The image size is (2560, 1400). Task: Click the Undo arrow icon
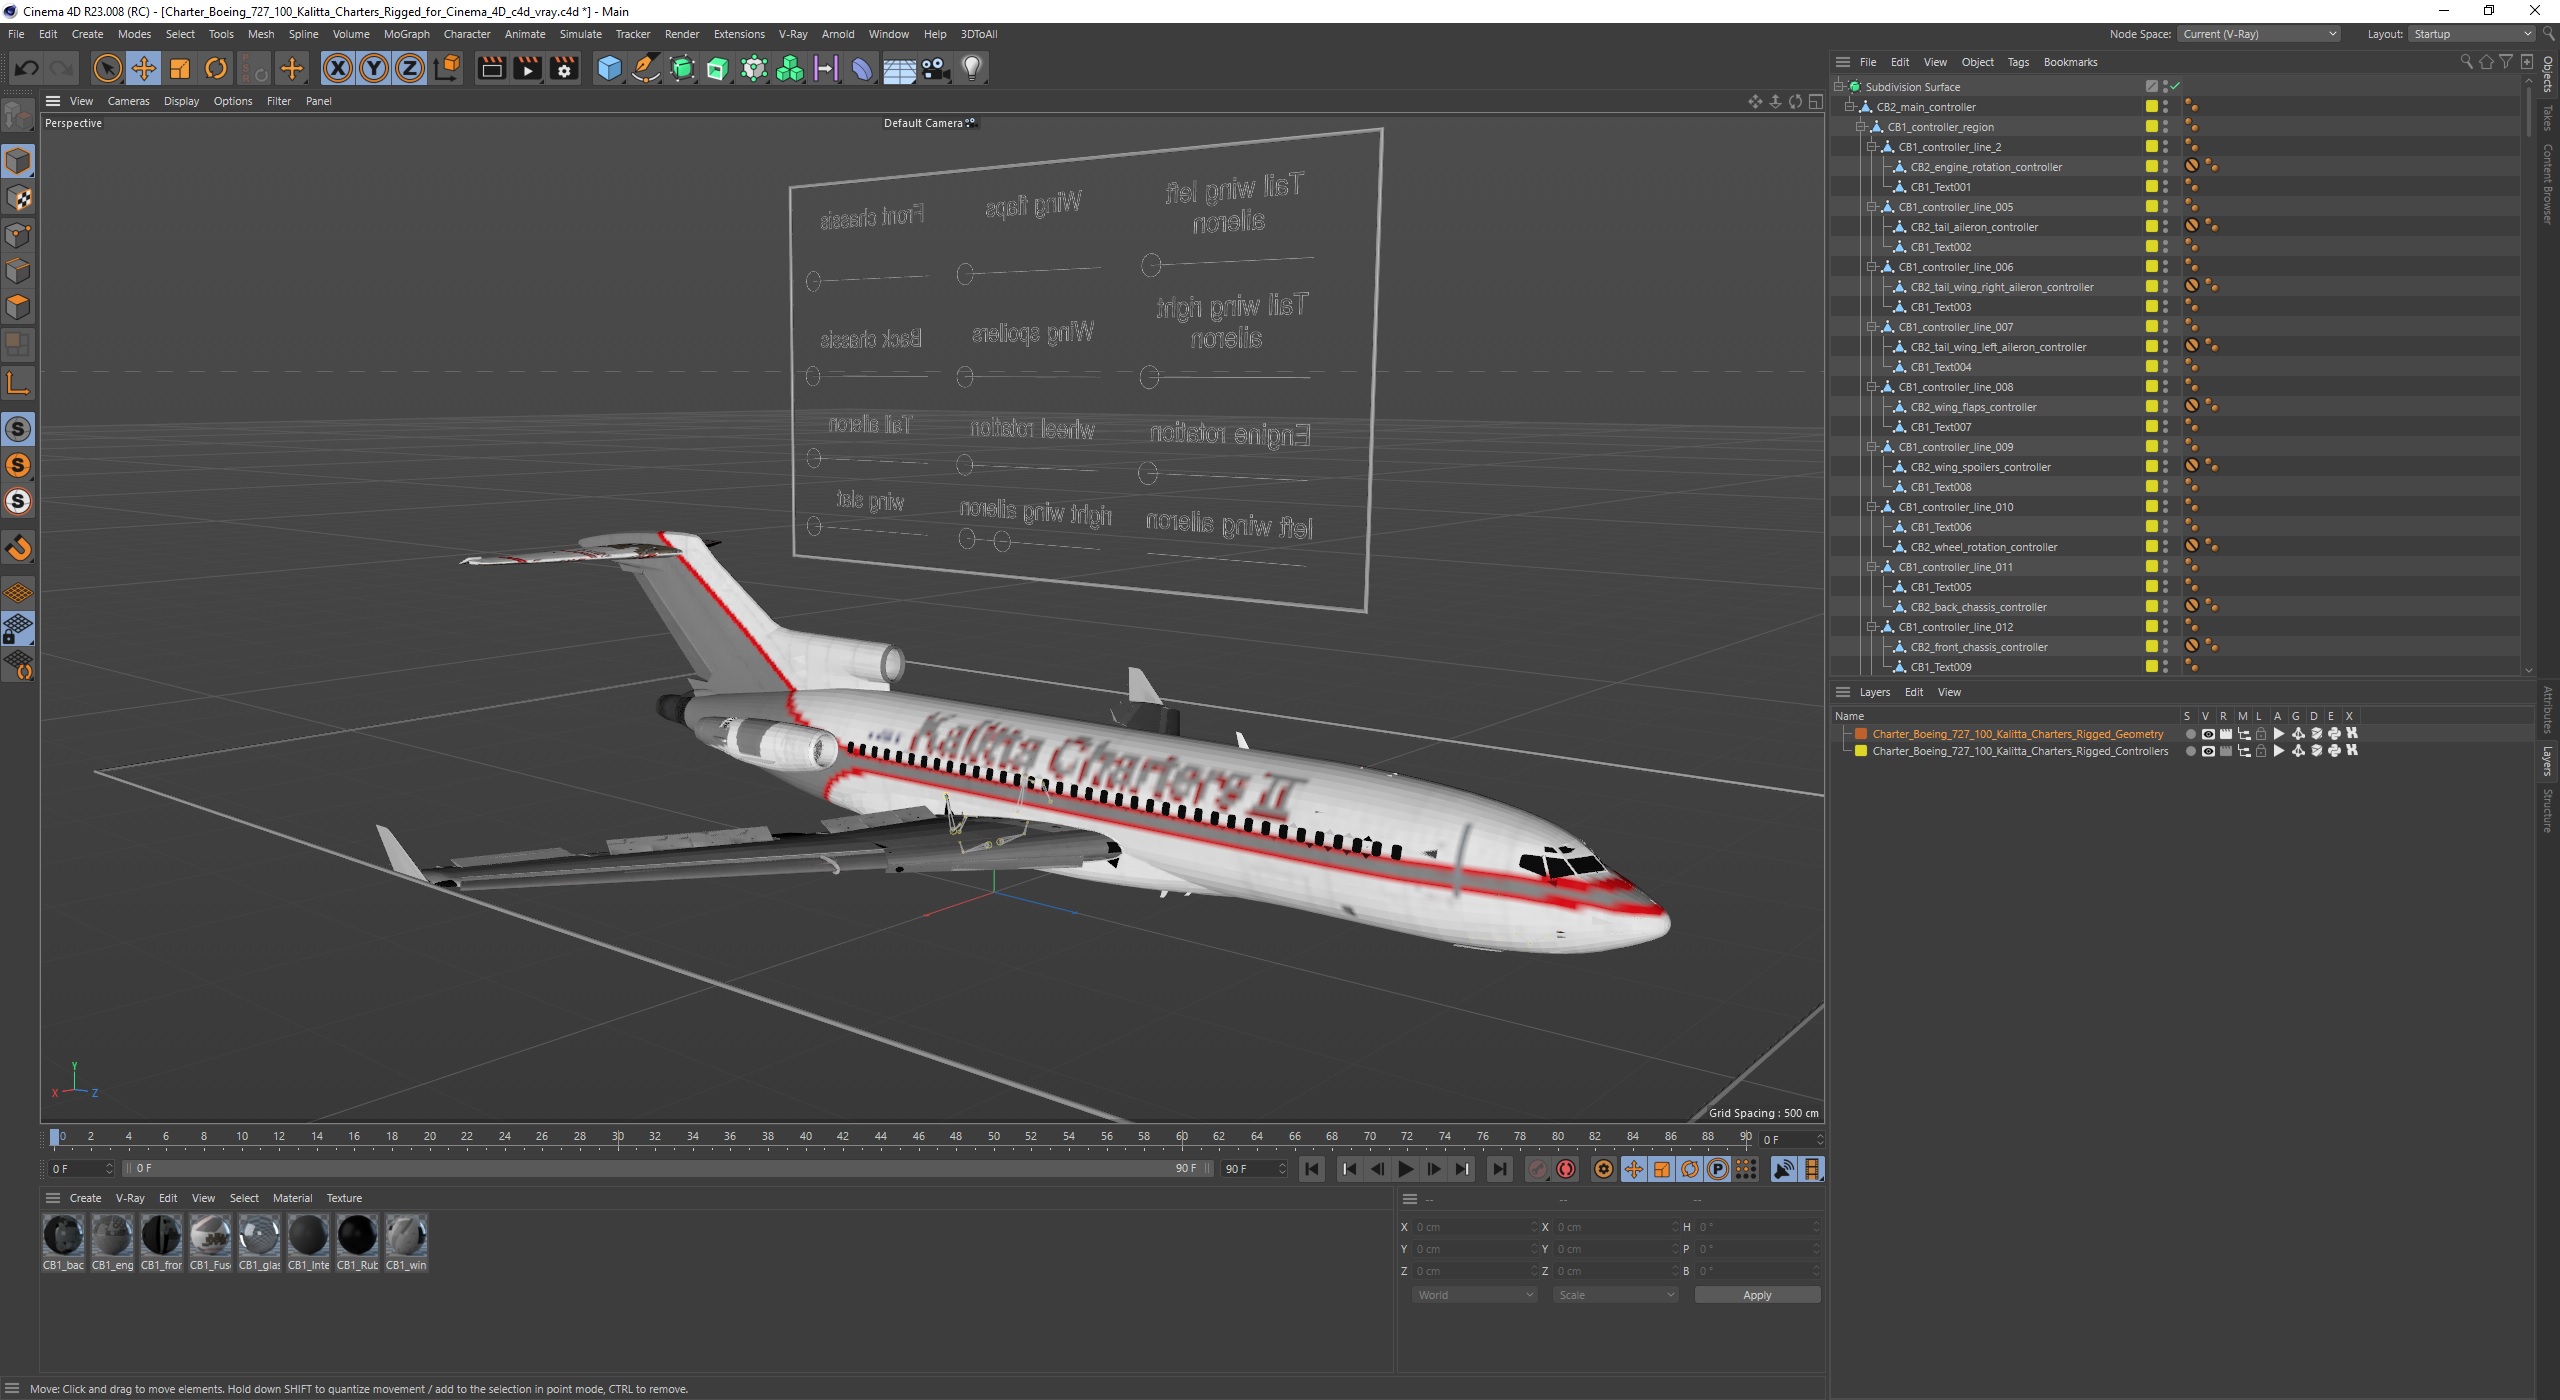26,68
